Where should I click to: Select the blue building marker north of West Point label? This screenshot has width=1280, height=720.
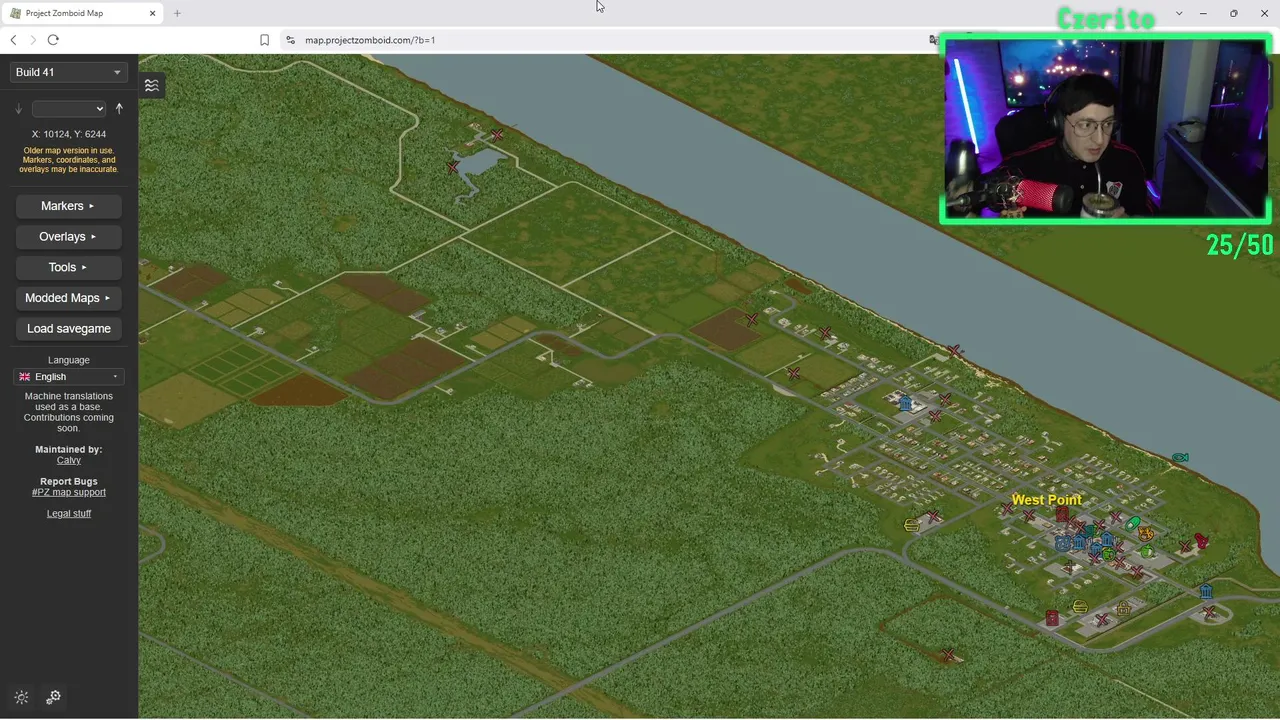[905, 403]
